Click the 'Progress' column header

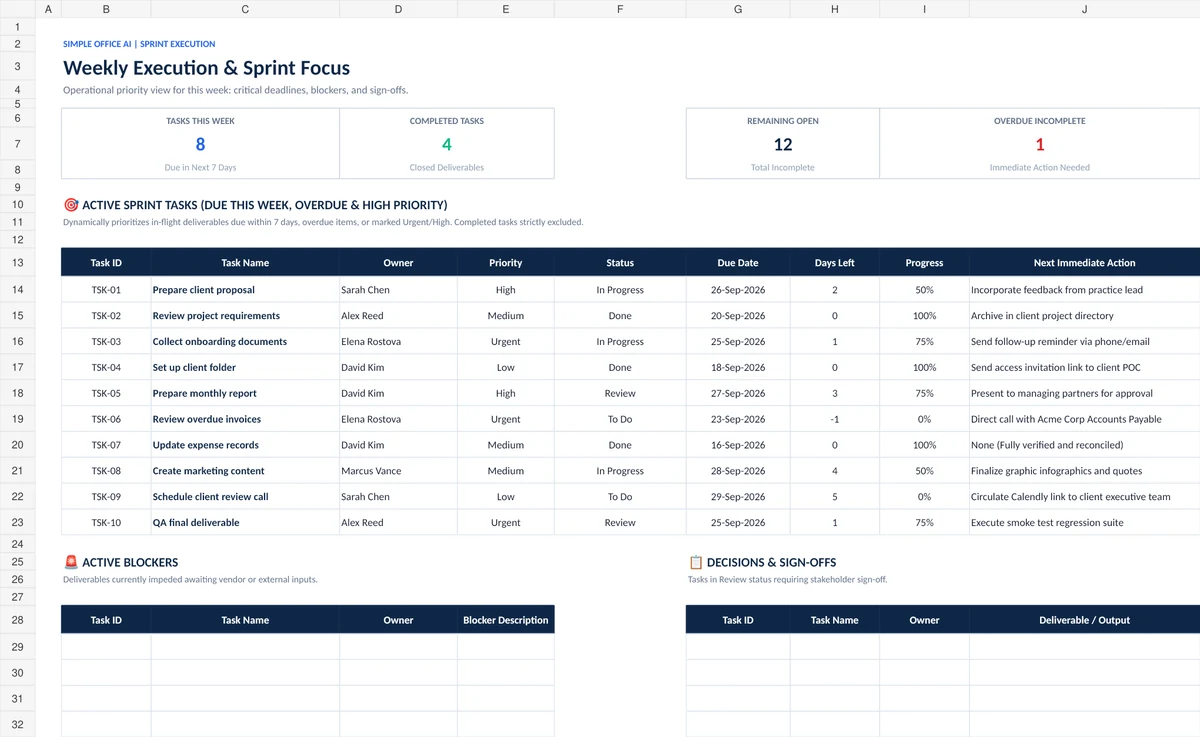click(924, 263)
